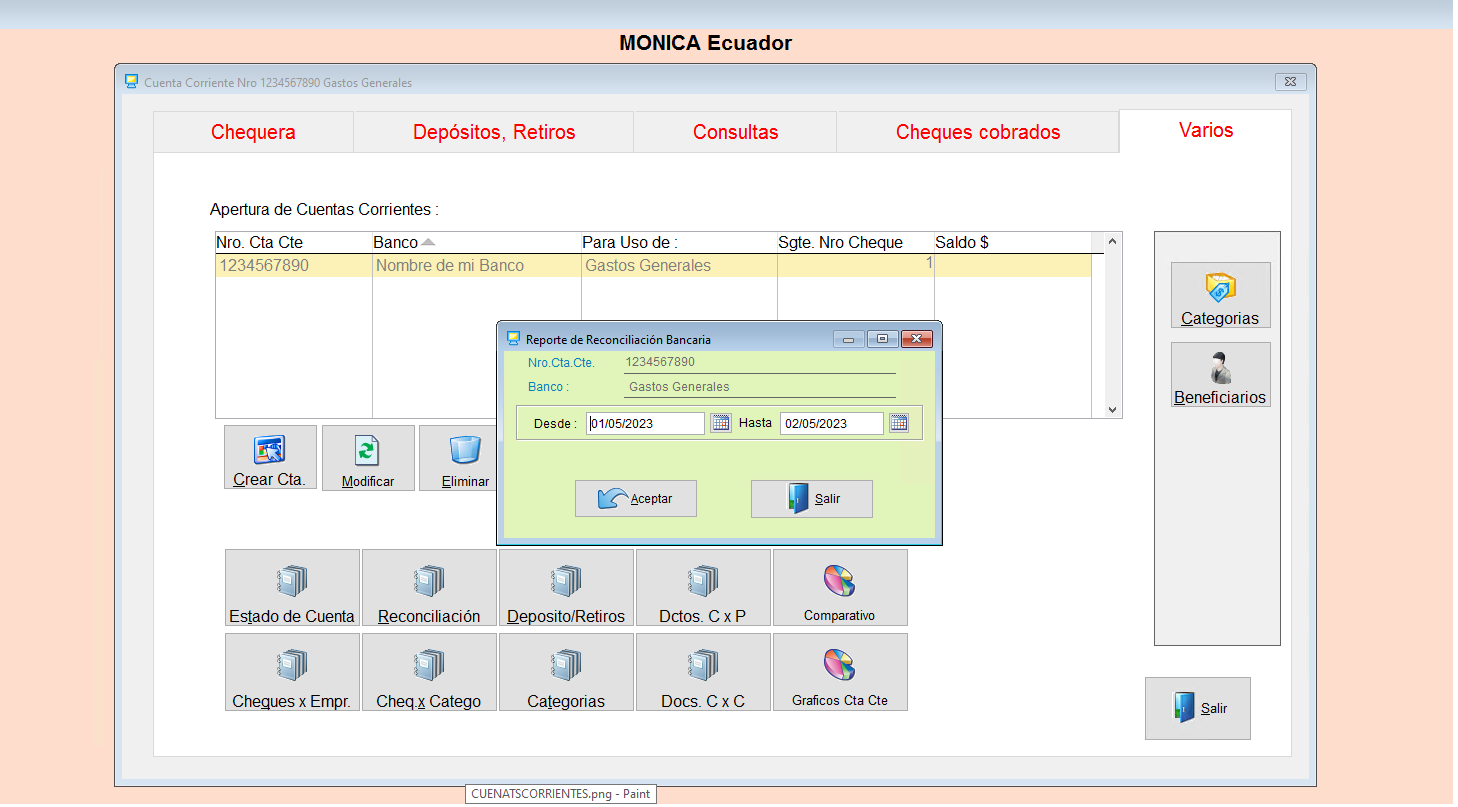Open Deposito/Retiros report
The width and height of the screenshot is (1458, 807).
click(566, 587)
